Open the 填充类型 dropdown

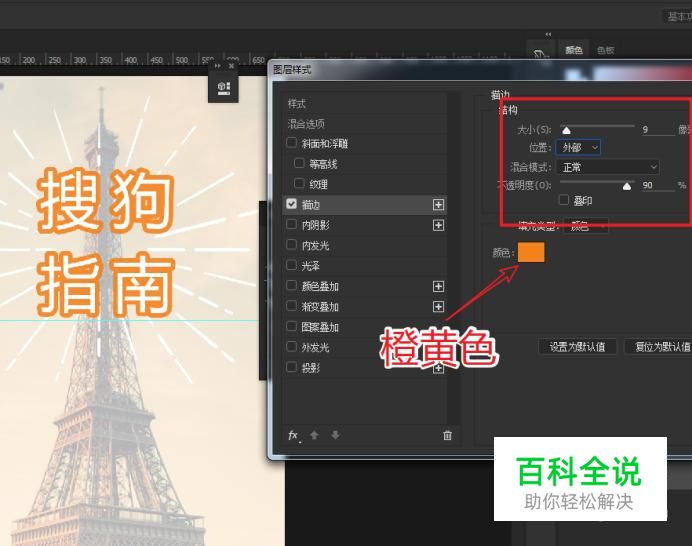coord(586,226)
